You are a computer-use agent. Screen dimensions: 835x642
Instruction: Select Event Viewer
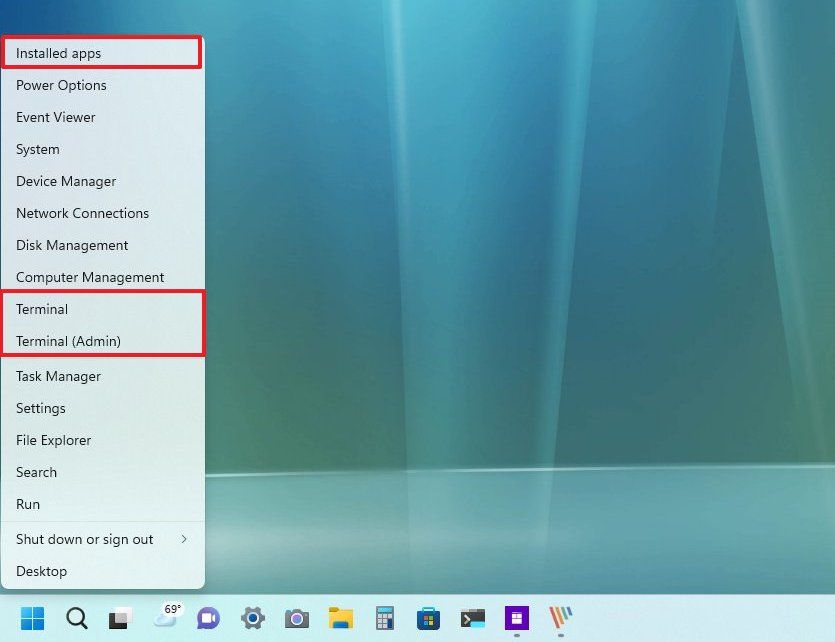click(55, 117)
